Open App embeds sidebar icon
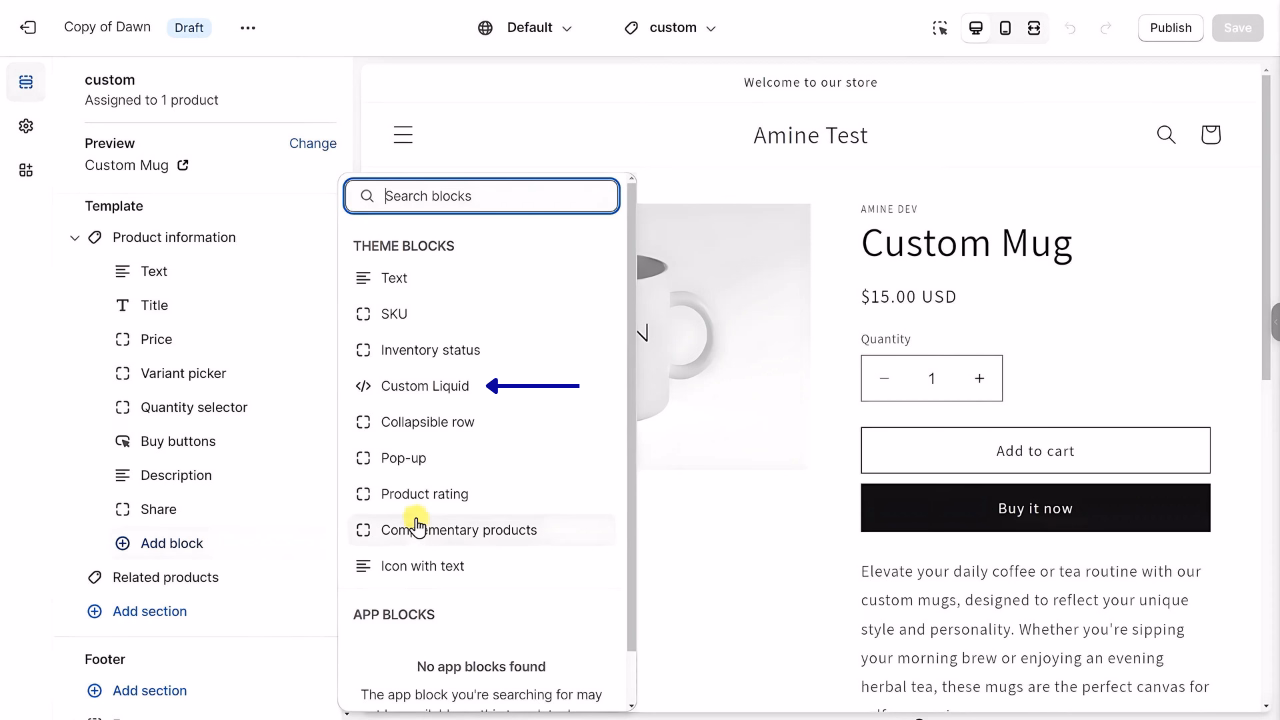Image resolution: width=1280 pixels, height=720 pixels. pos(26,170)
